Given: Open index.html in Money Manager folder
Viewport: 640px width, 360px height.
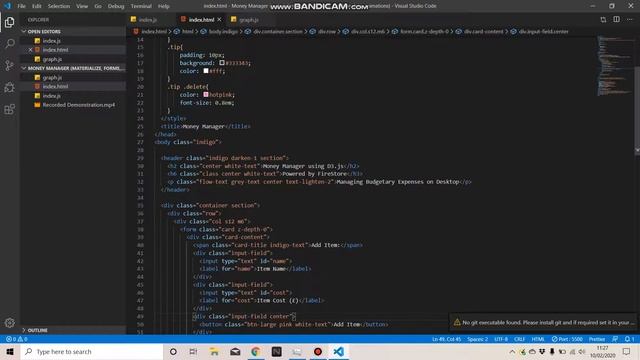Looking at the screenshot, I should (x=56, y=87).
